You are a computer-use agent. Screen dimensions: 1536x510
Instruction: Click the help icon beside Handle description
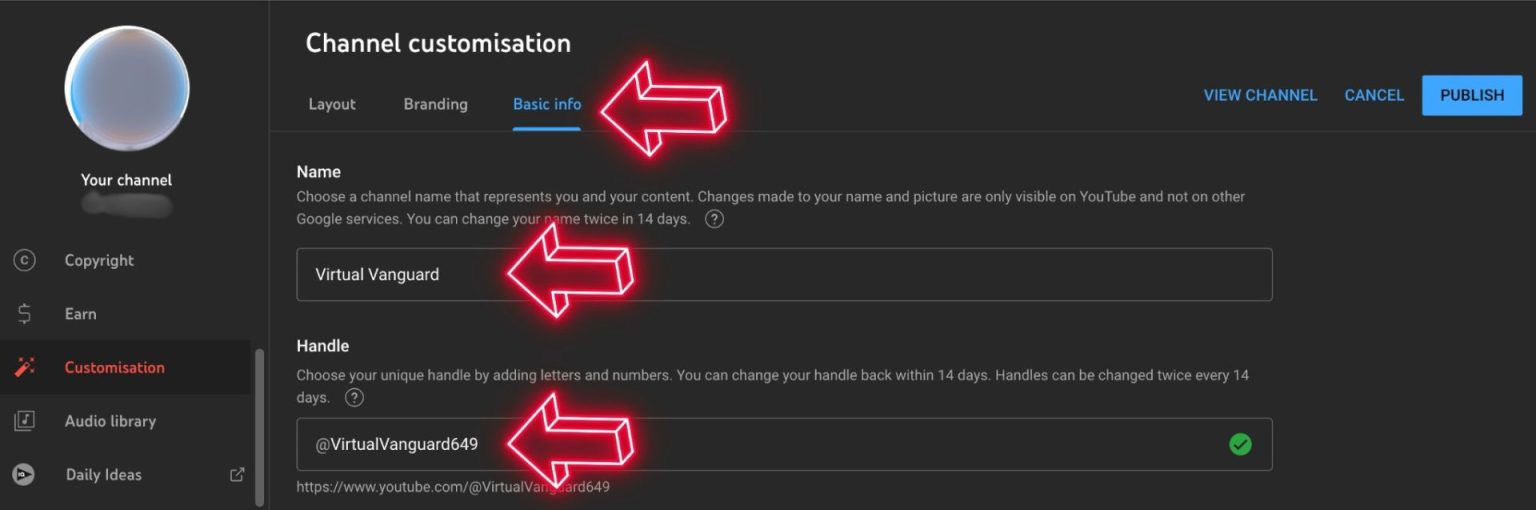pyautogui.click(x=354, y=397)
